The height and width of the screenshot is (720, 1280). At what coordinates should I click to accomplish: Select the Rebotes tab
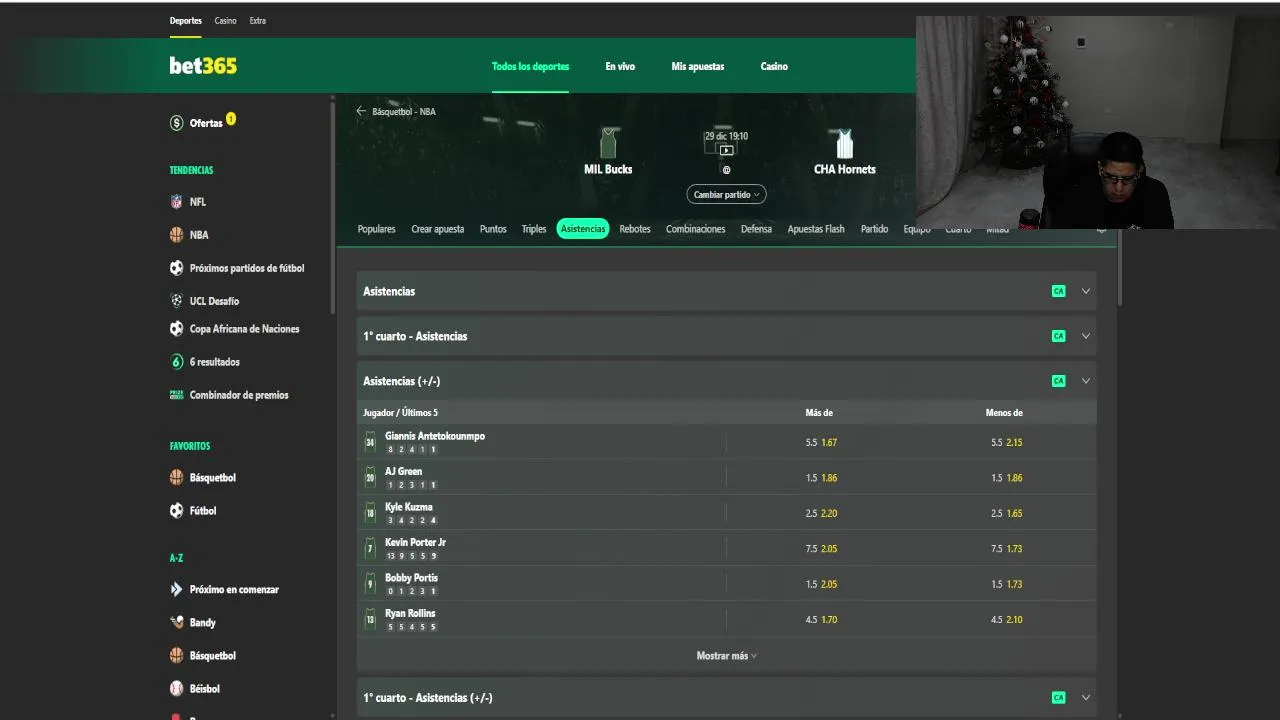click(x=635, y=229)
